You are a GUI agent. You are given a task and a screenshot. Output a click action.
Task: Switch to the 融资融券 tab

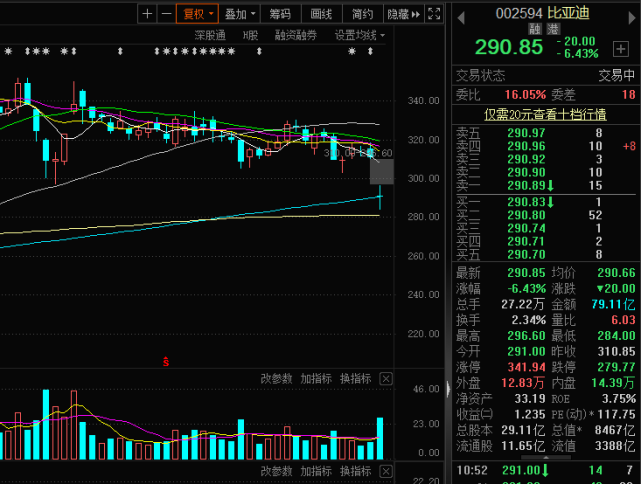coord(296,35)
